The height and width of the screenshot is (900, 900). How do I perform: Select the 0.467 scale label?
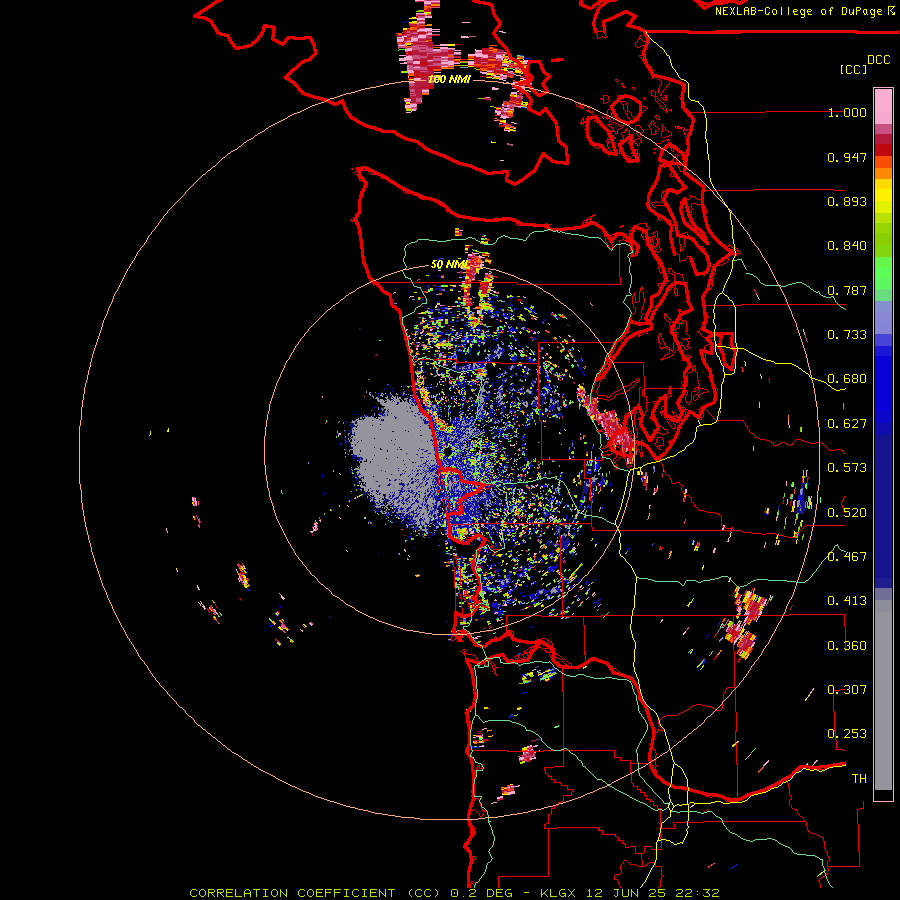click(x=847, y=556)
